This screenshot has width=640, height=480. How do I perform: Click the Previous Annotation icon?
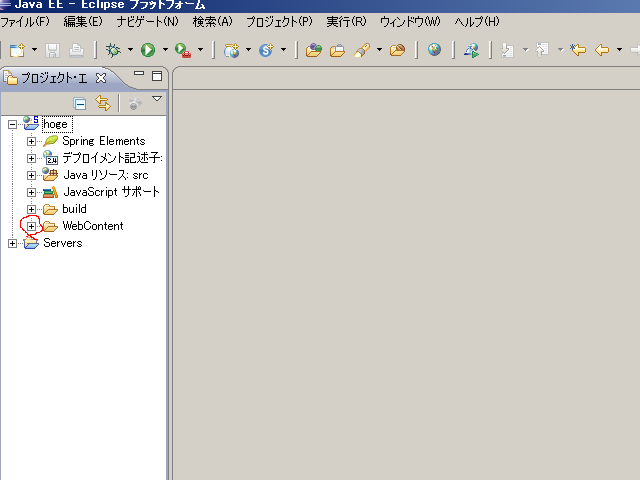[542, 50]
